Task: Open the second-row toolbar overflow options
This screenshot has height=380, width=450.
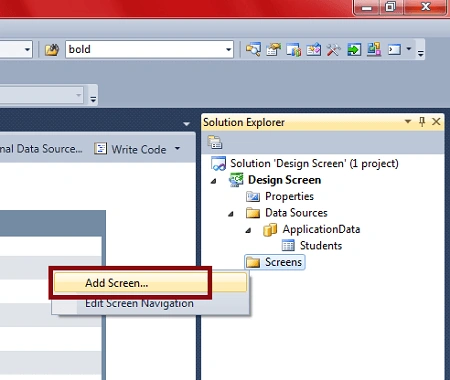Action: click(93, 99)
